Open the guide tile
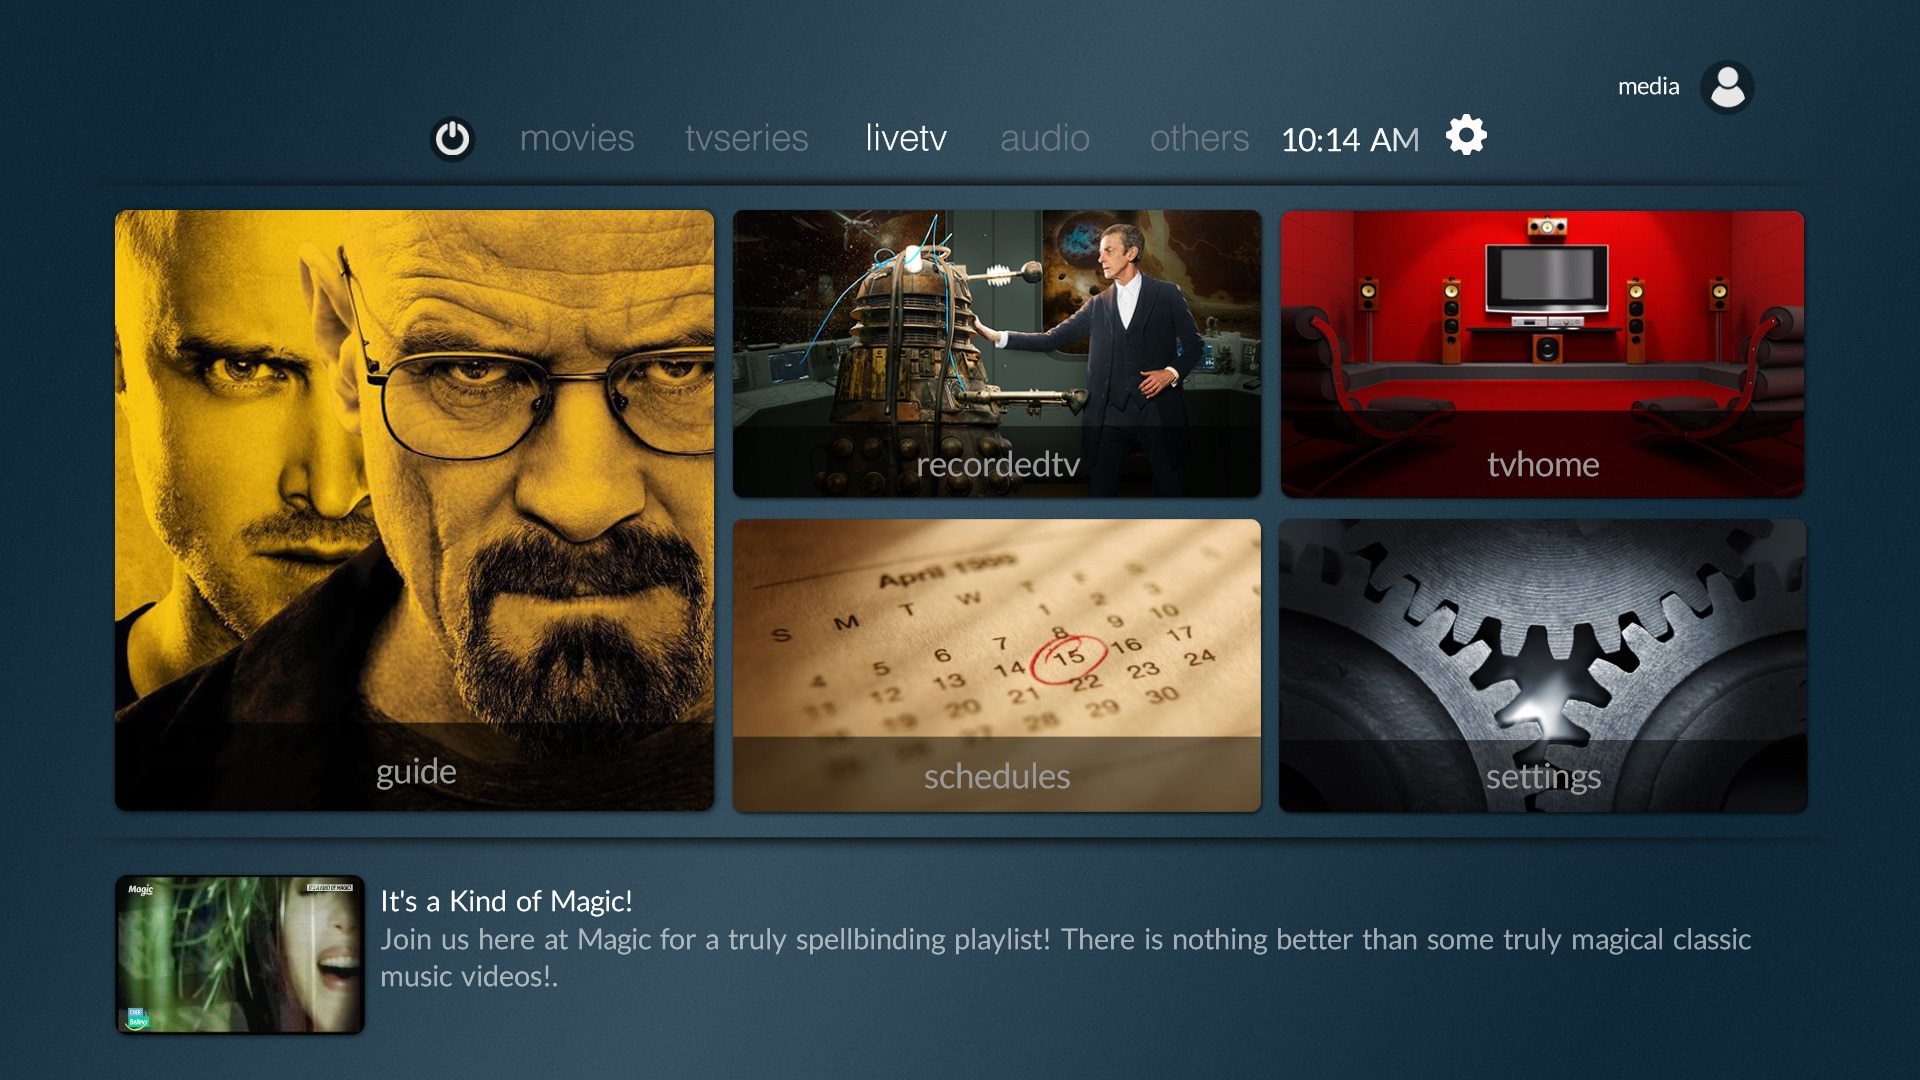1920x1080 pixels. pyautogui.click(x=414, y=510)
